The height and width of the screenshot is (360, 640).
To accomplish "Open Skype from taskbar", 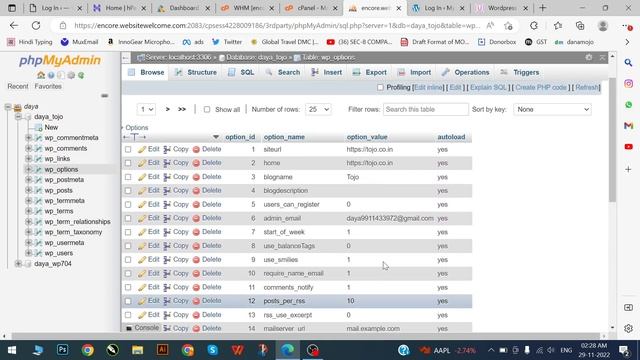I will coord(212,350).
